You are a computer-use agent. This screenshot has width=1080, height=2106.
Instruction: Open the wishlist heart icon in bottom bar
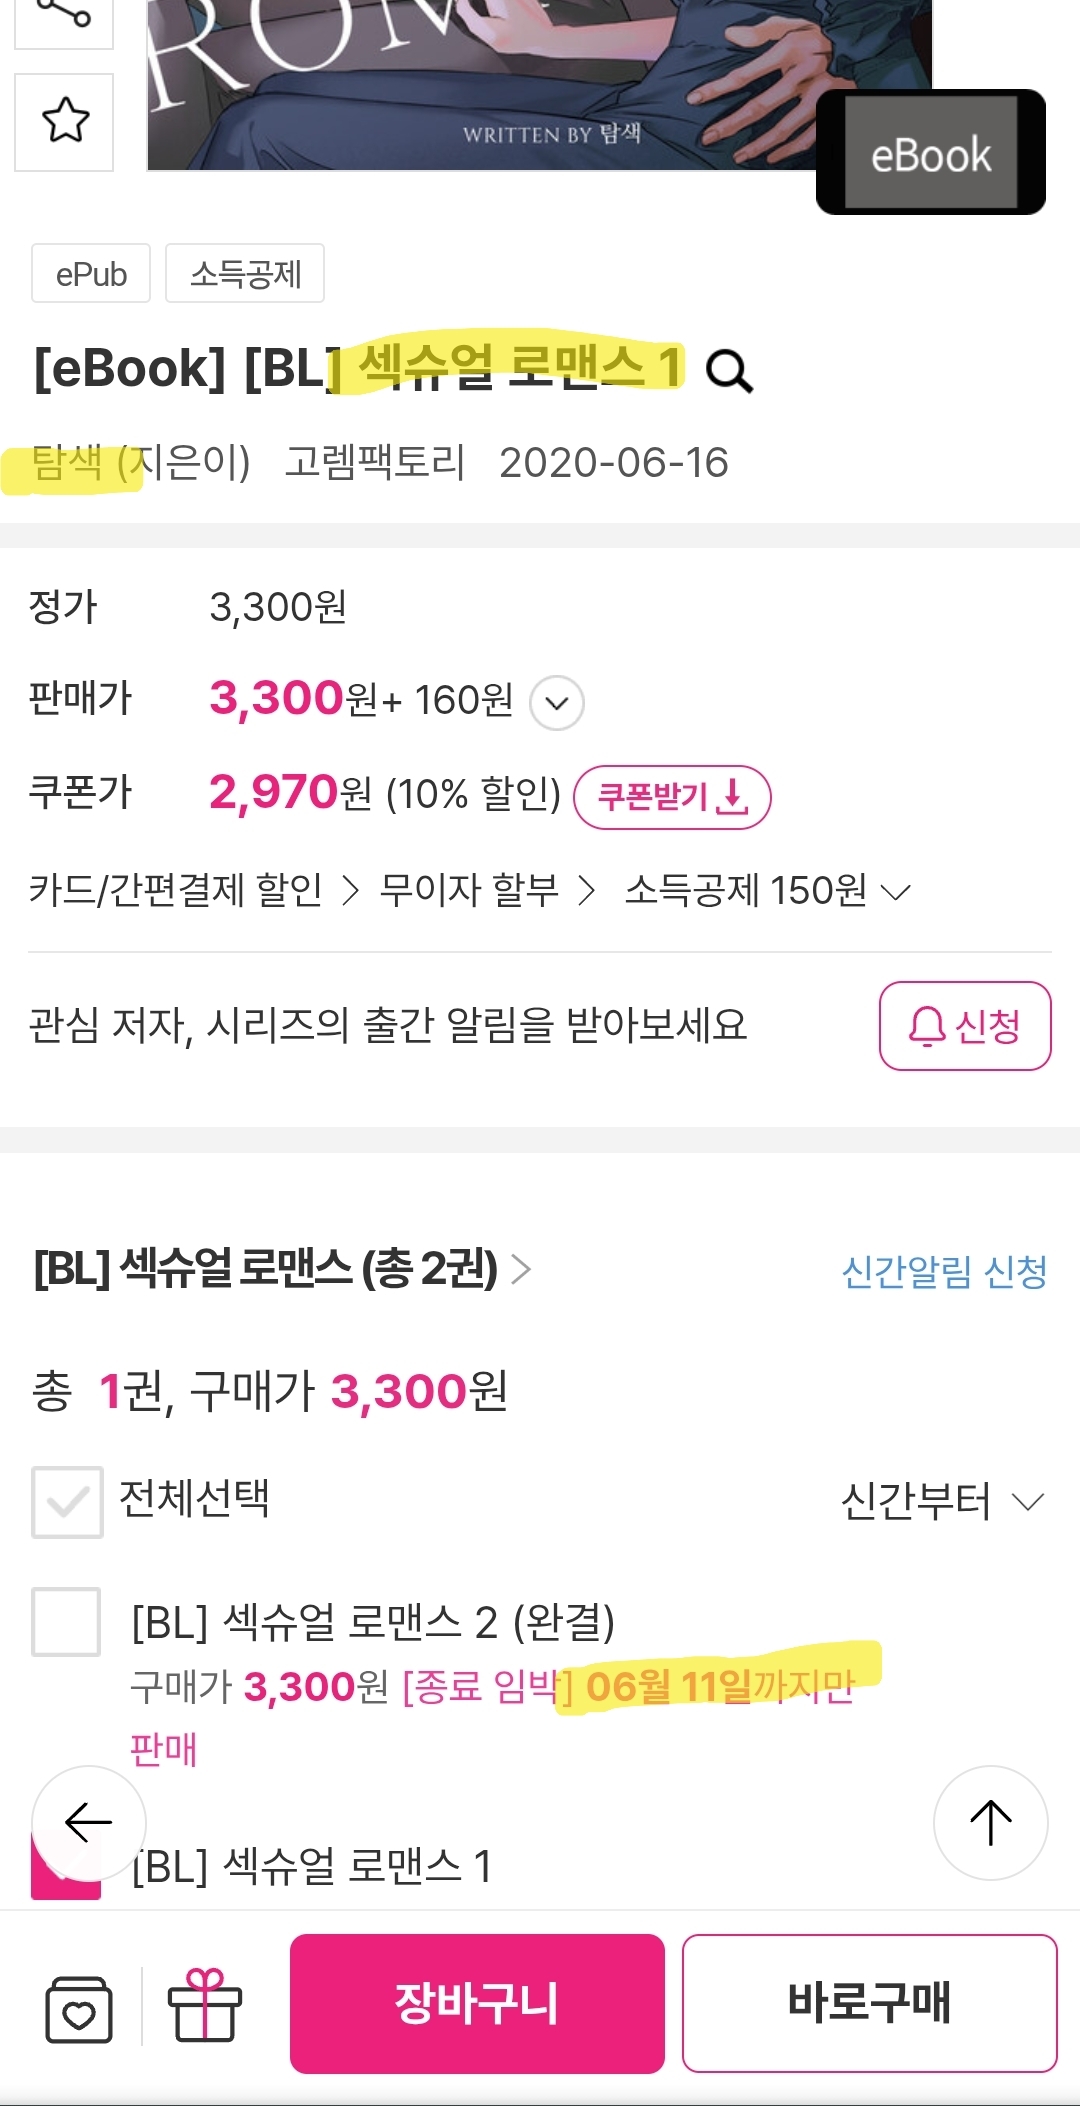click(79, 2008)
